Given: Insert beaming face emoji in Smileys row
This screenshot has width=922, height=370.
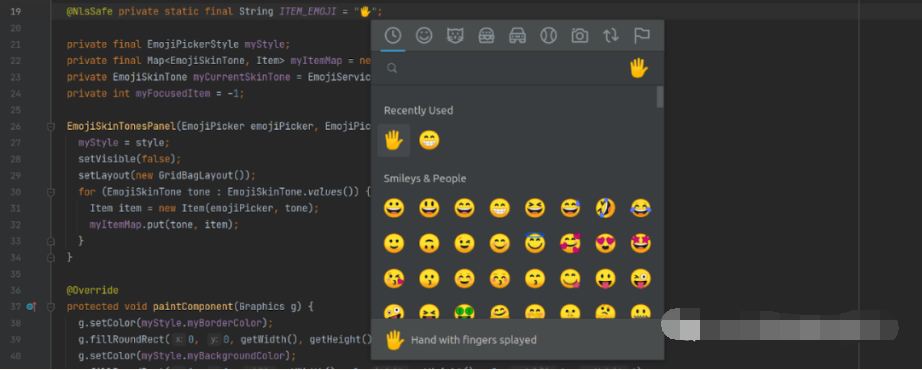Looking at the screenshot, I should tap(500, 208).
